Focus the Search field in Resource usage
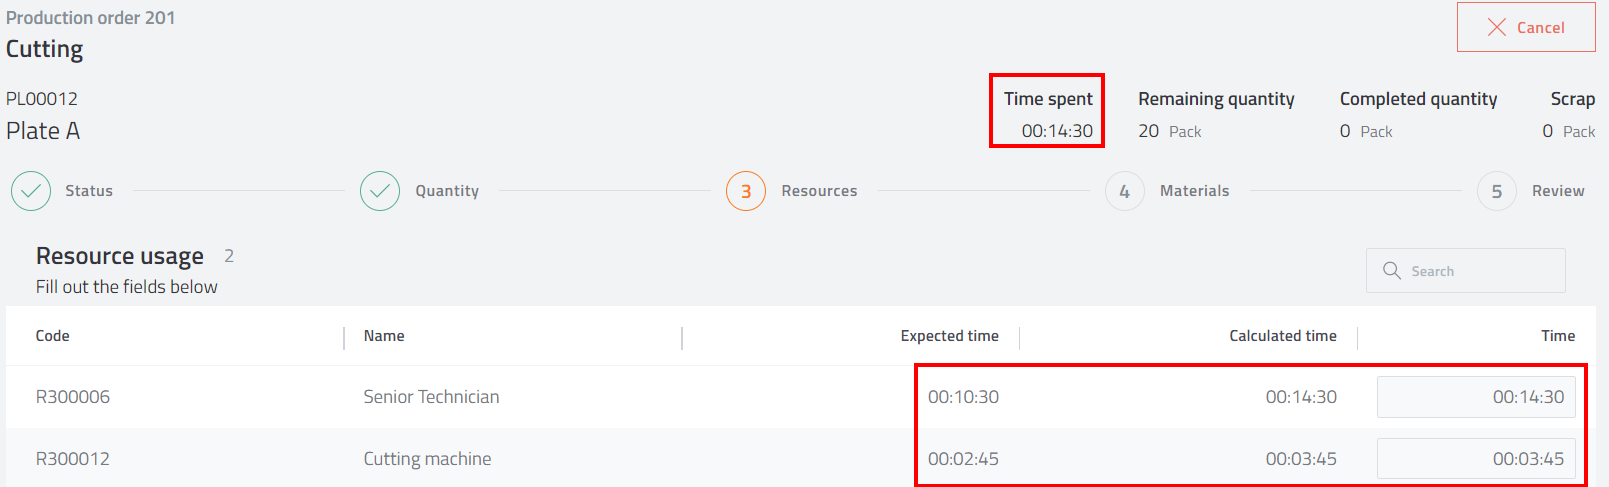Viewport: 1609px width, 487px height. [x=1466, y=271]
